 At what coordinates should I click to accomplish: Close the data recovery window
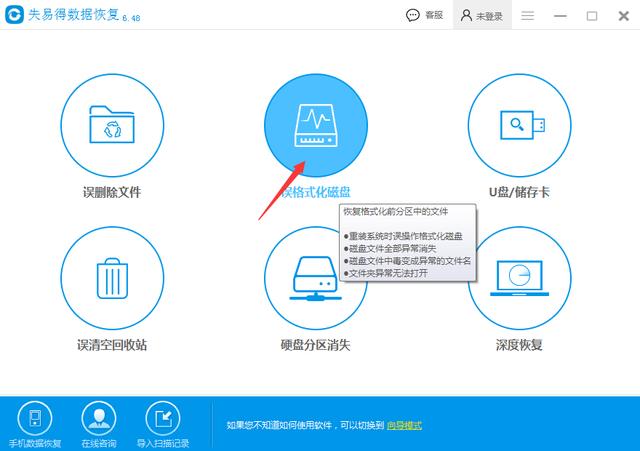[x=624, y=16]
